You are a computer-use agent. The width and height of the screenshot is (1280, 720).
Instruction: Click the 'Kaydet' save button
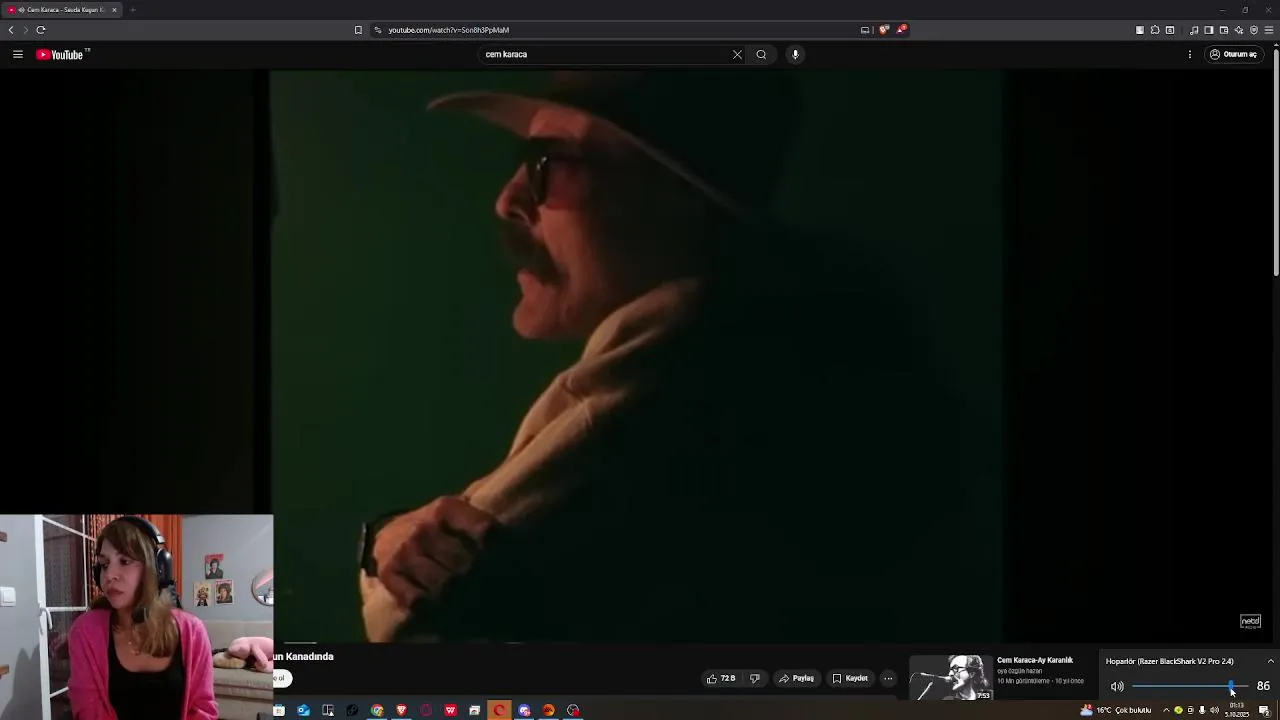850,678
